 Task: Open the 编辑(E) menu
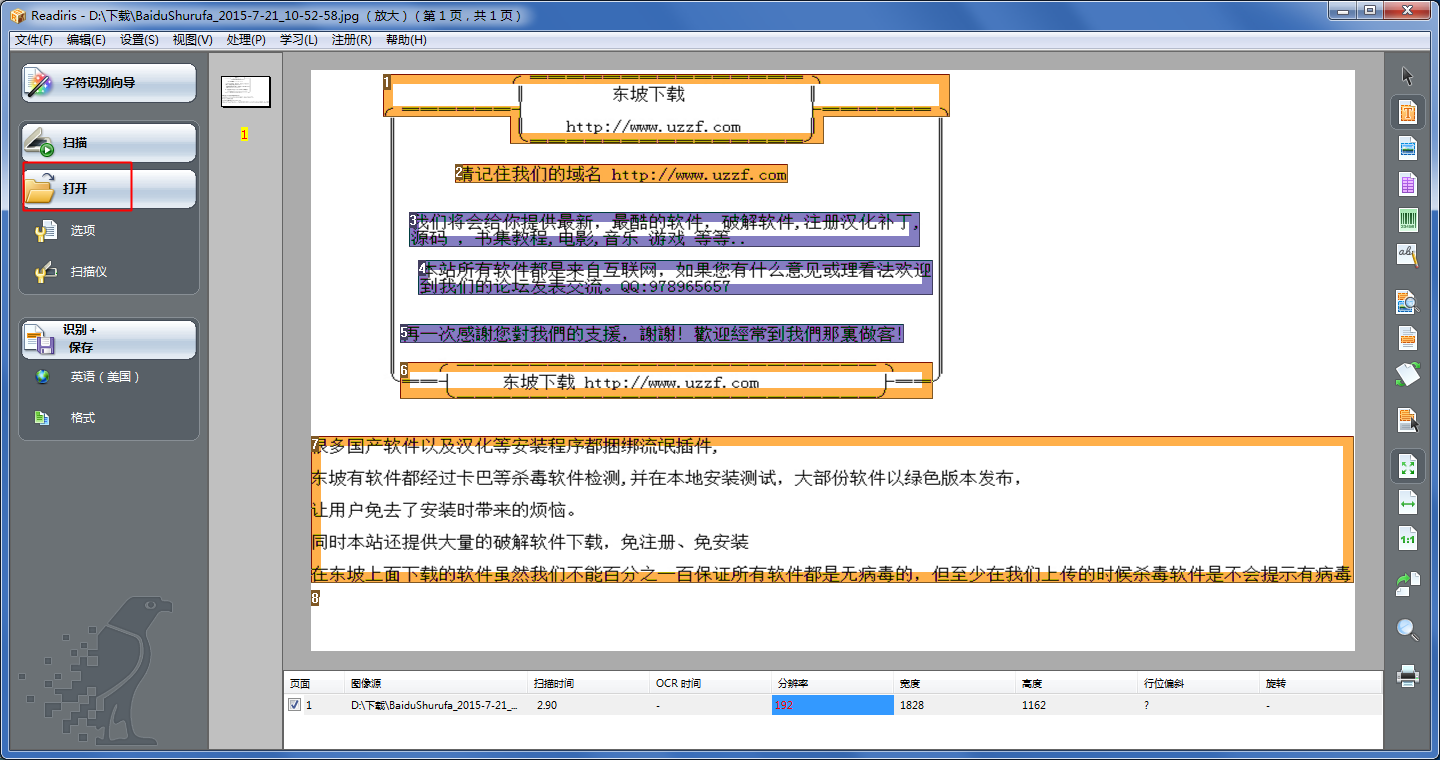point(86,40)
